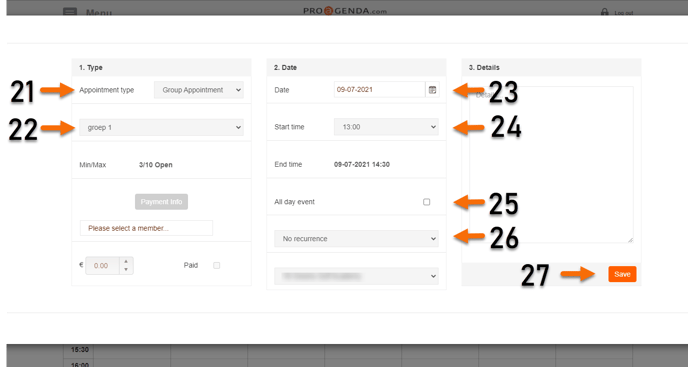Open the Start time 13:00 dropdown
688x367 pixels.
tap(386, 127)
